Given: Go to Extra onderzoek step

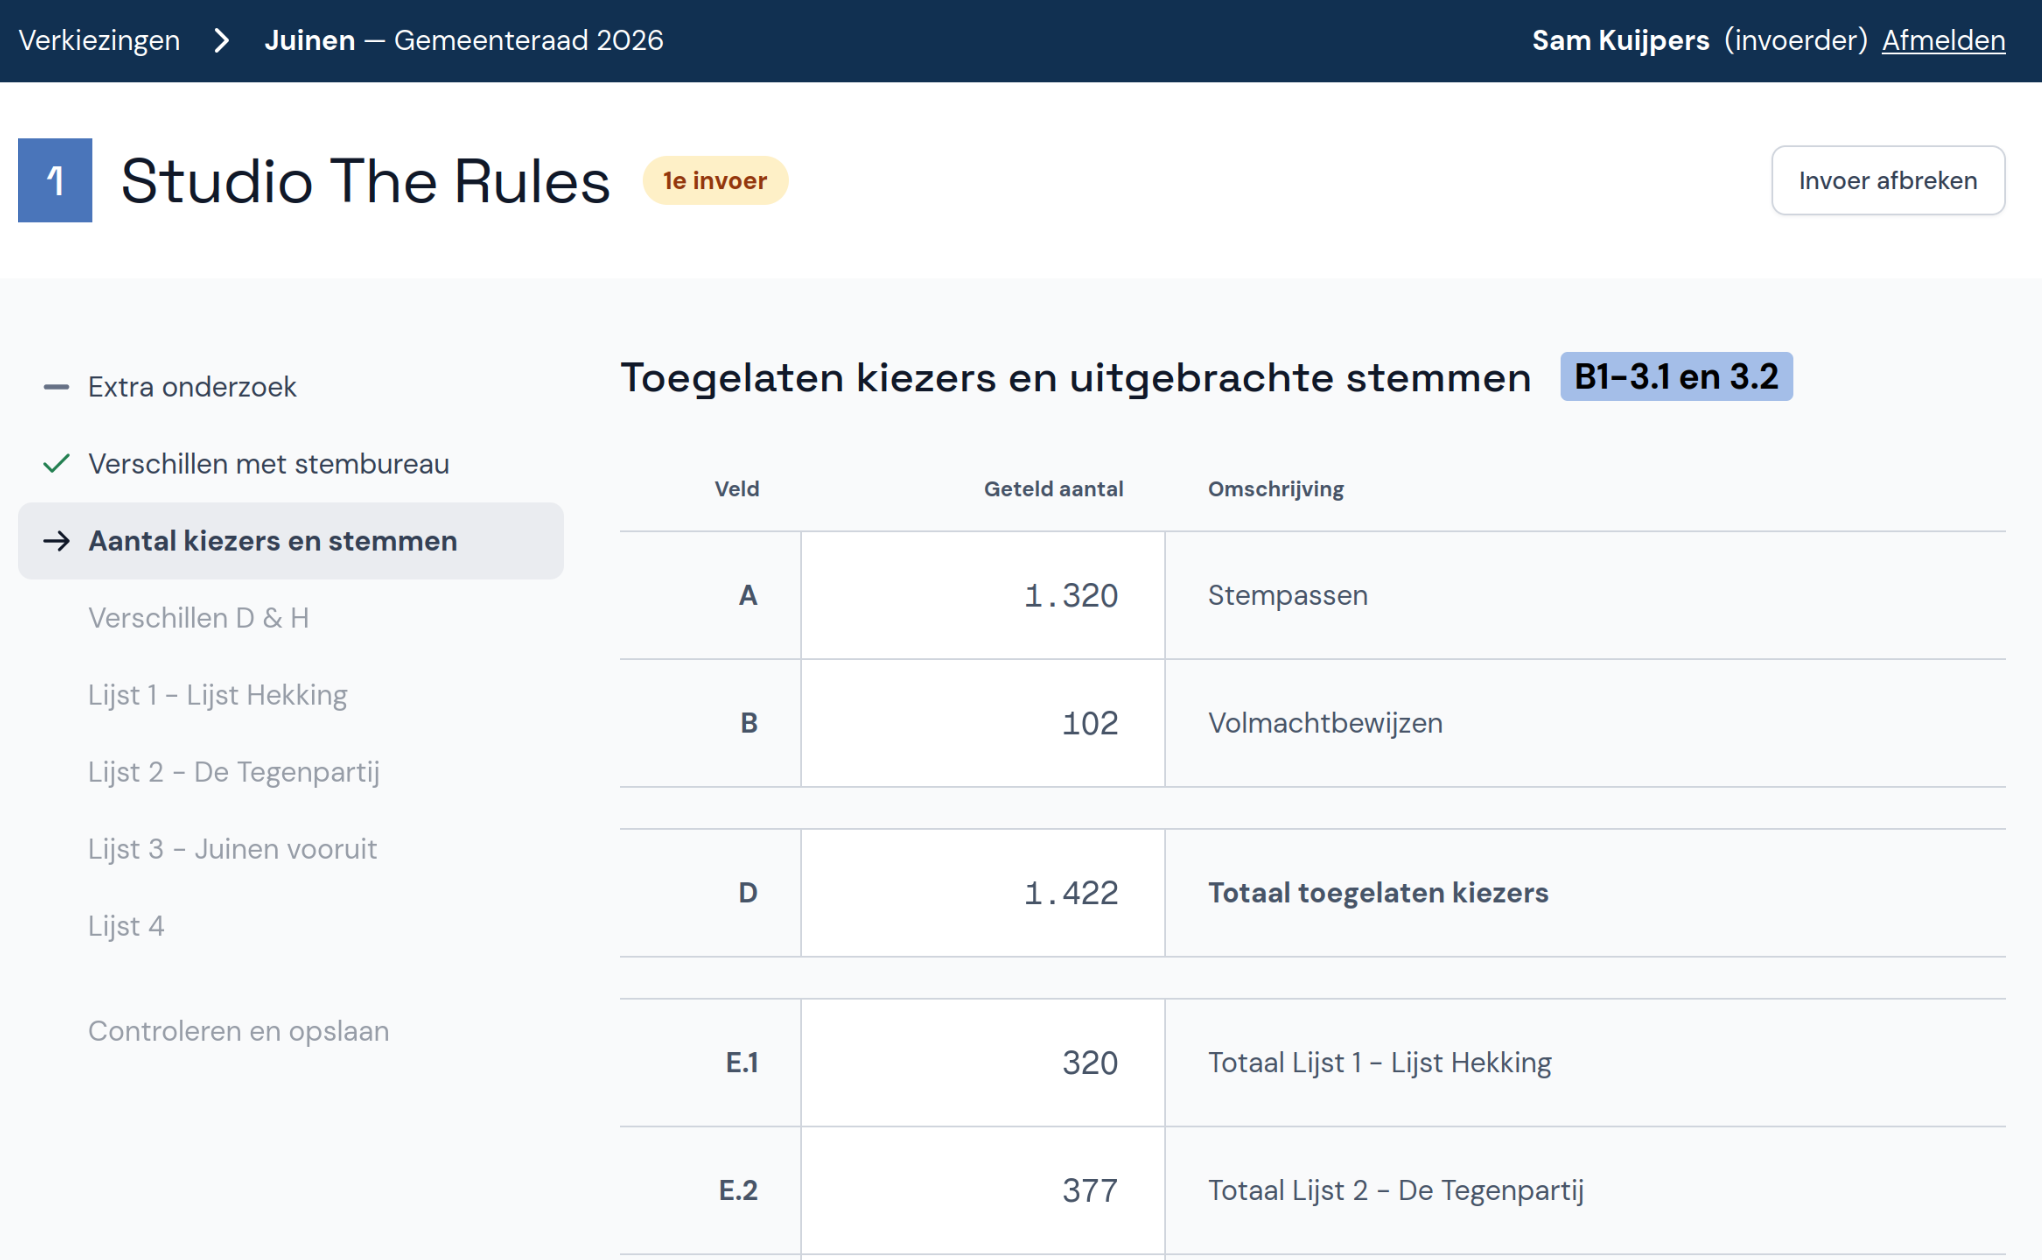Looking at the screenshot, I should (192, 387).
